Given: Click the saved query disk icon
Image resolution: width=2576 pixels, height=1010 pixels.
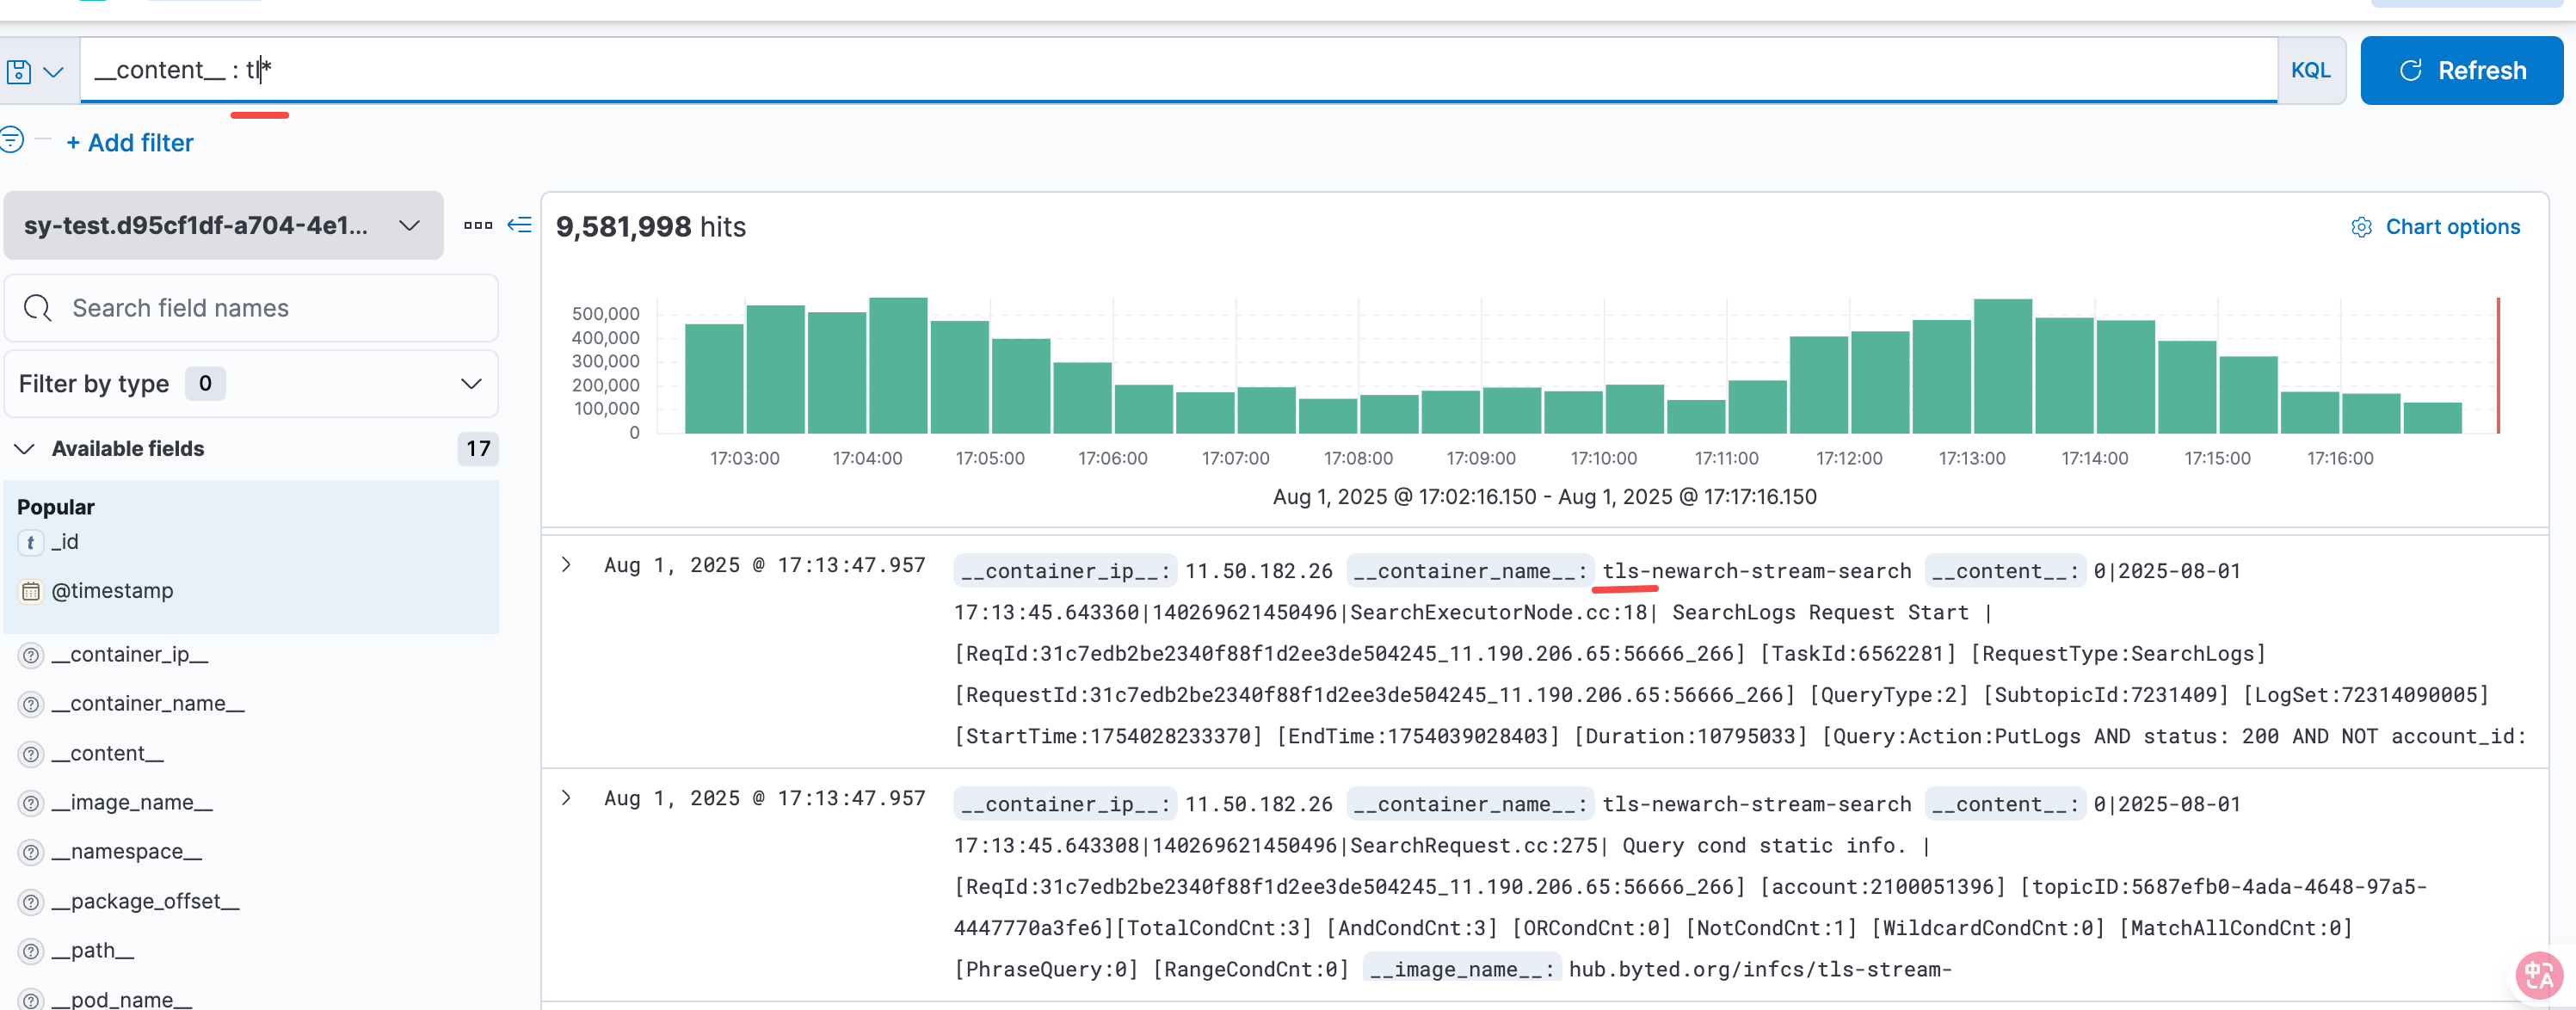Looking at the screenshot, I should pos(19,71).
